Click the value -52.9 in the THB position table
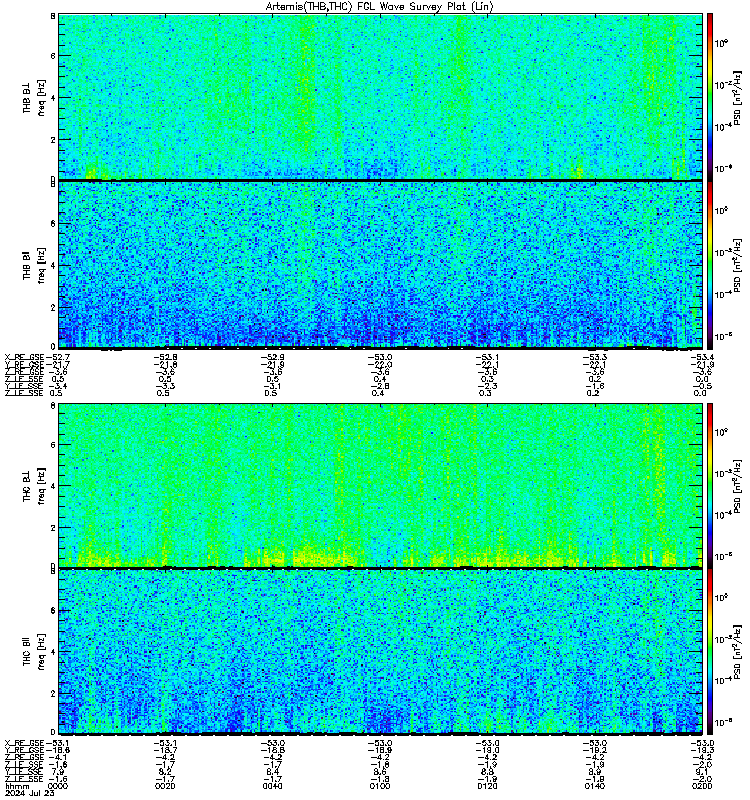The height and width of the screenshot is (800, 750). click(x=272, y=357)
